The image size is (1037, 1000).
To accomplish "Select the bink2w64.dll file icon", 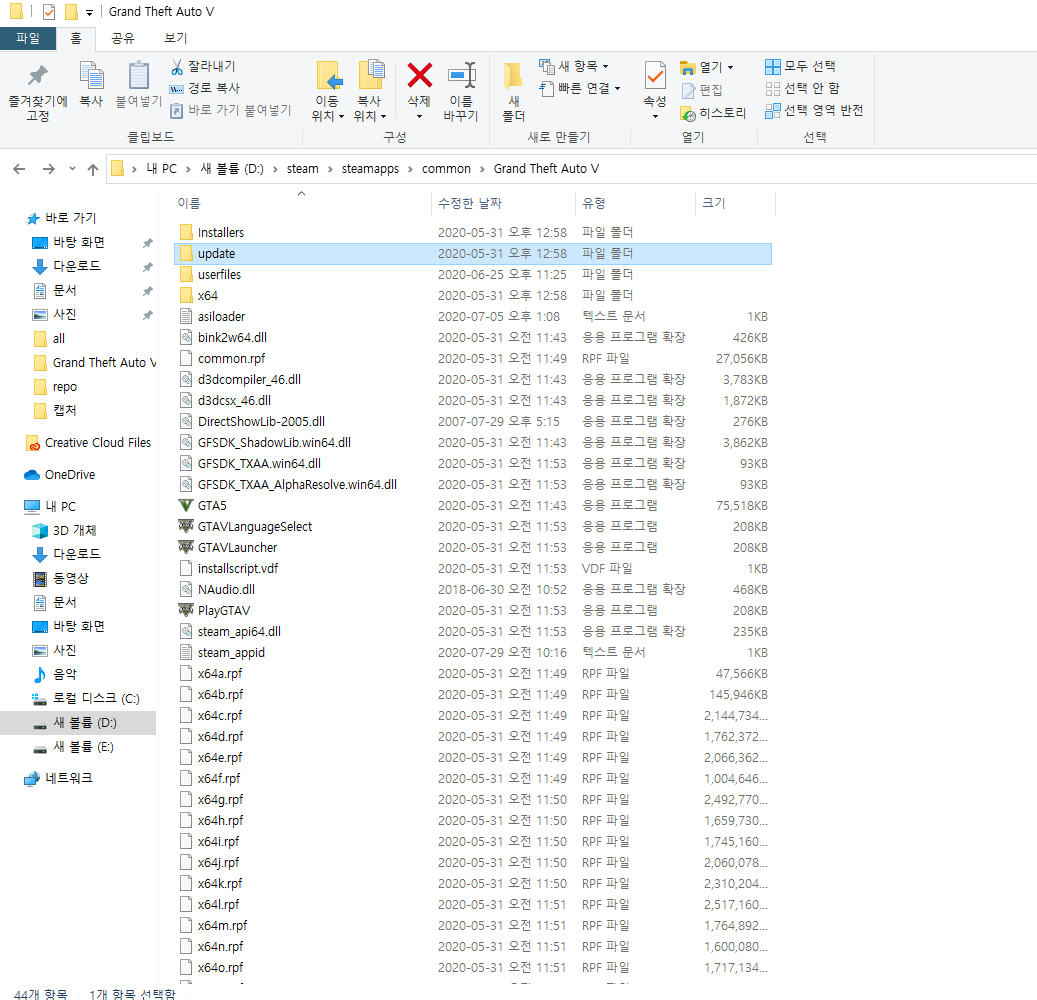I will pyautogui.click(x=187, y=337).
